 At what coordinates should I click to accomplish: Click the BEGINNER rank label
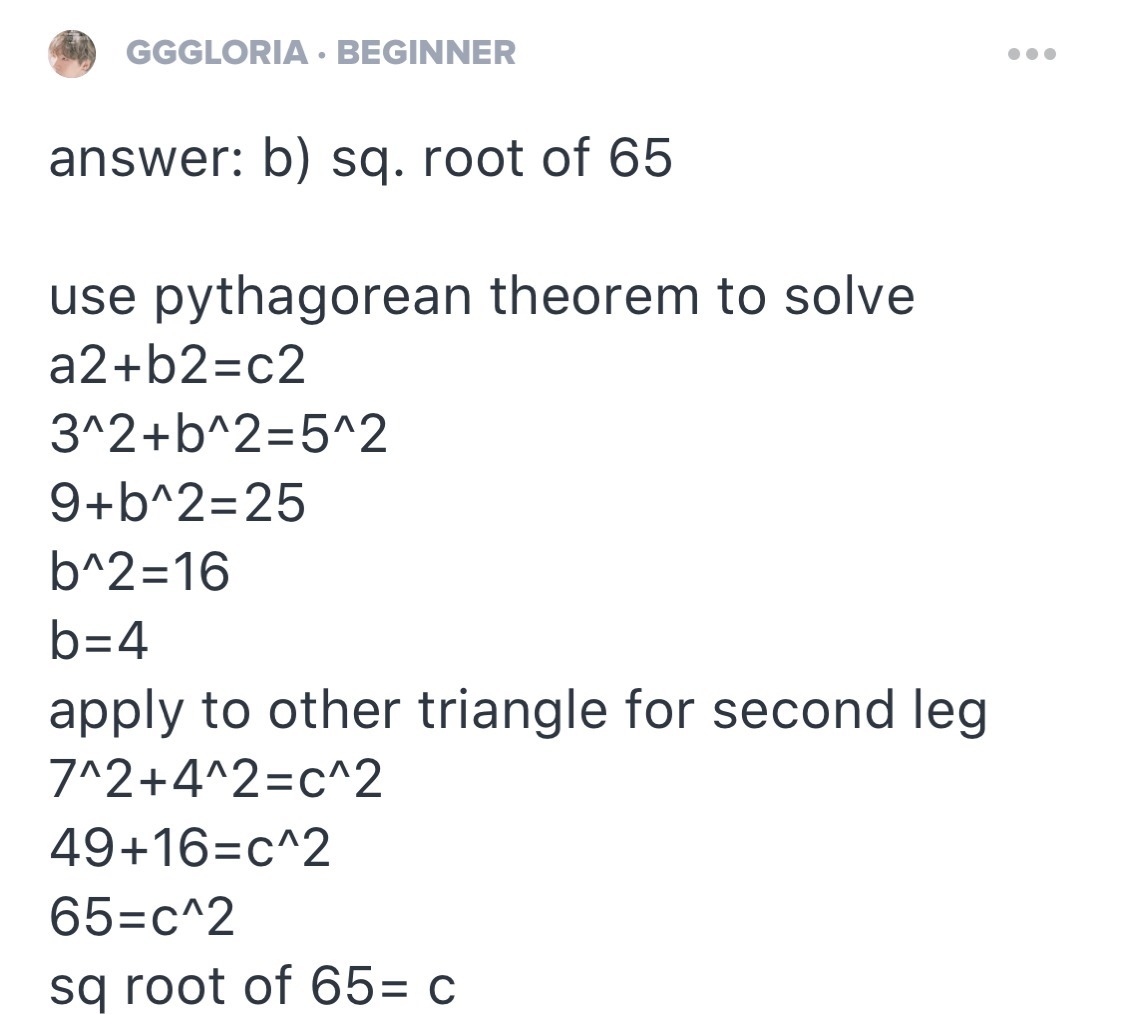click(x=426, y=52)
